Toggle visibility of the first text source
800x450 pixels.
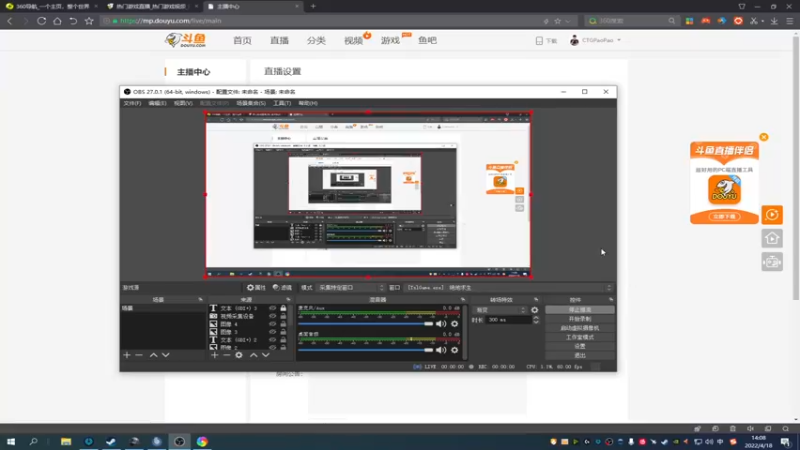click(x=272, y=308)
